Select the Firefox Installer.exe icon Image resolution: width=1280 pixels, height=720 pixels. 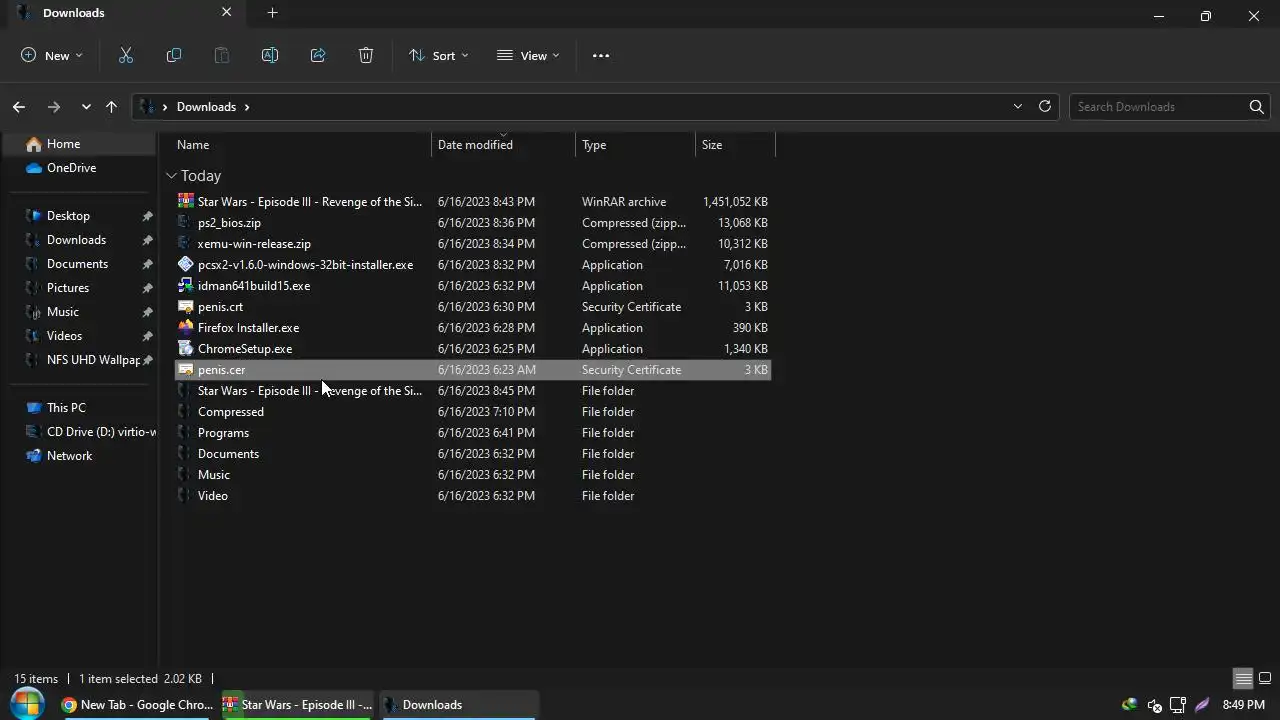(186, 328)
